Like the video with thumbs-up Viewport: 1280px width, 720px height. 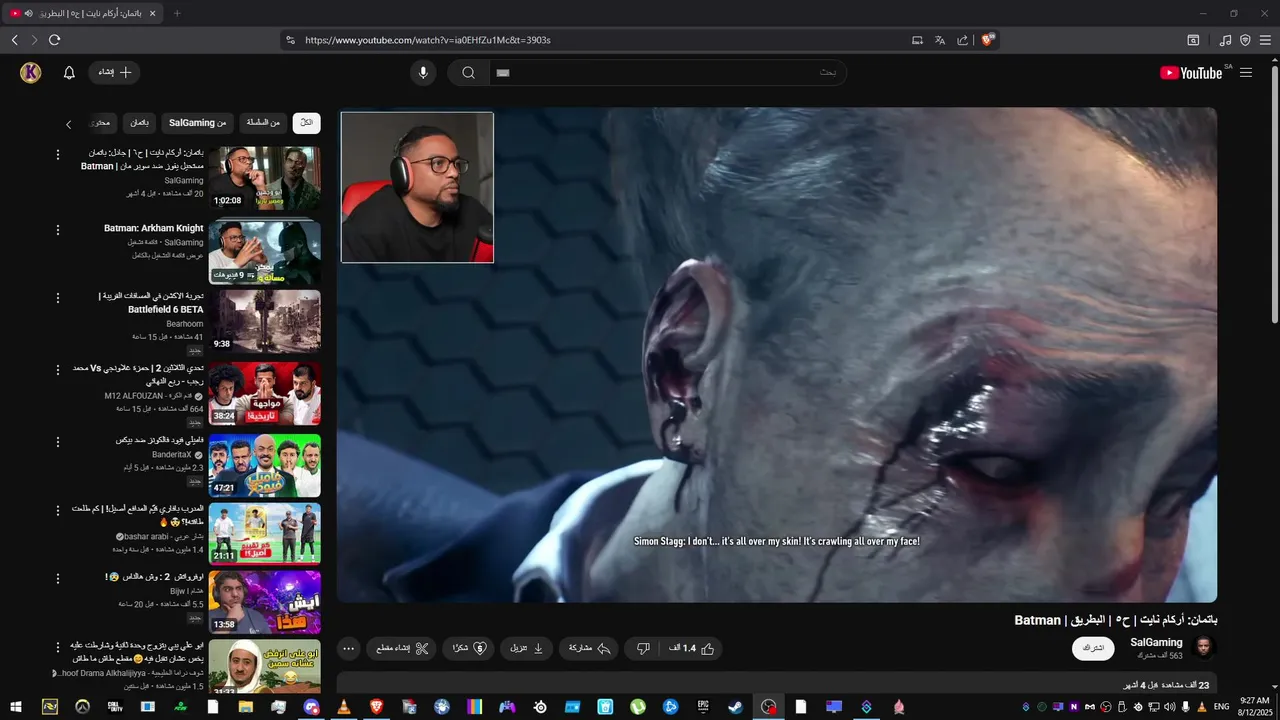tap(691, 649)
